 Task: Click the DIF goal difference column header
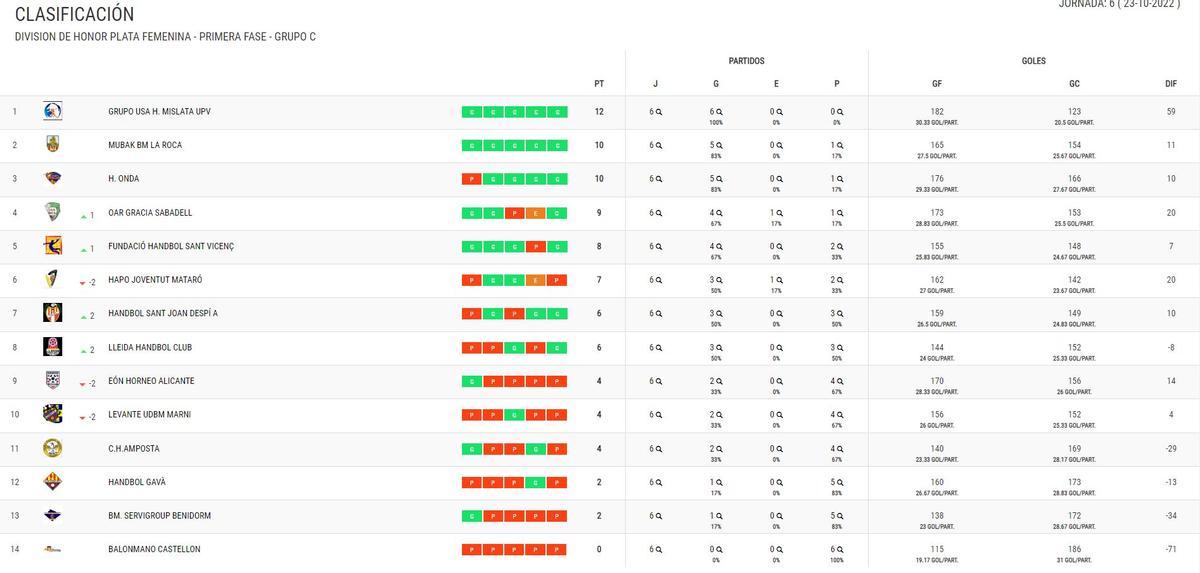point(1171,84)
